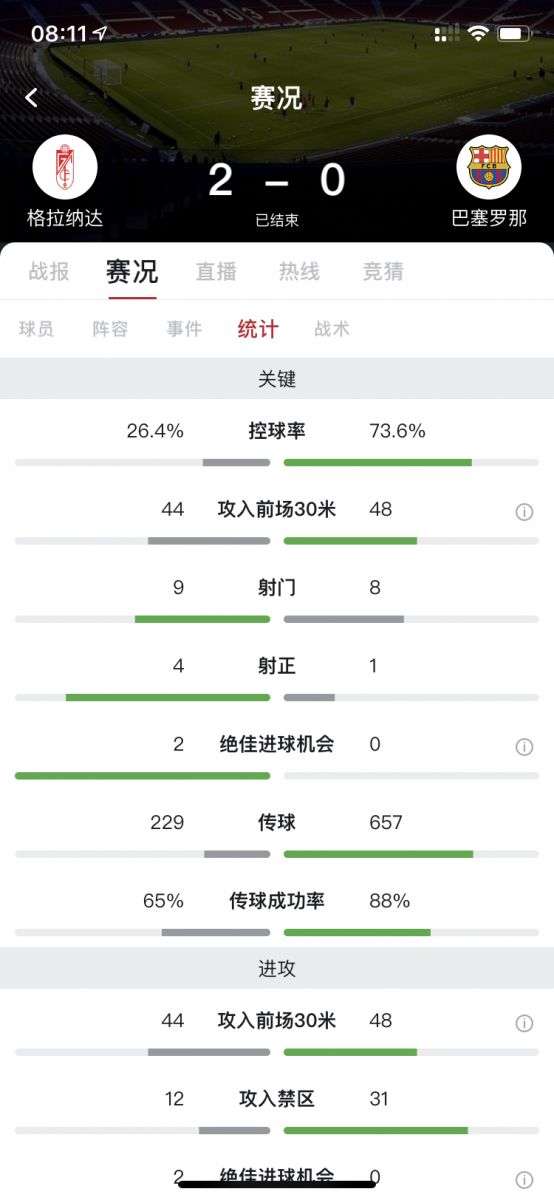Select 球员 sub-tab
This screenshot has width=554, height=1200.
pos(36,329)
